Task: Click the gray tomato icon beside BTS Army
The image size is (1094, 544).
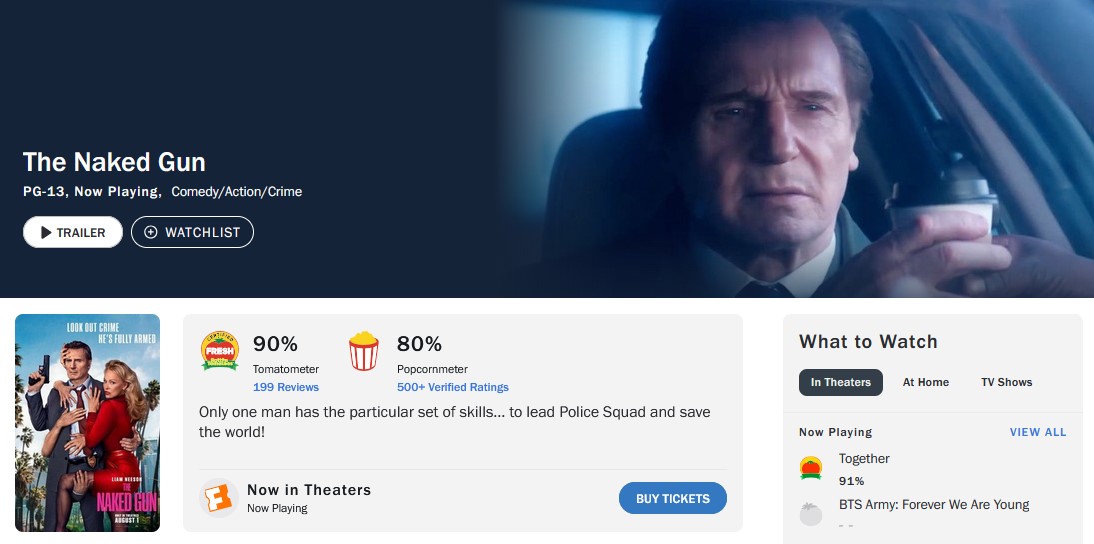Action: [811, 513]
